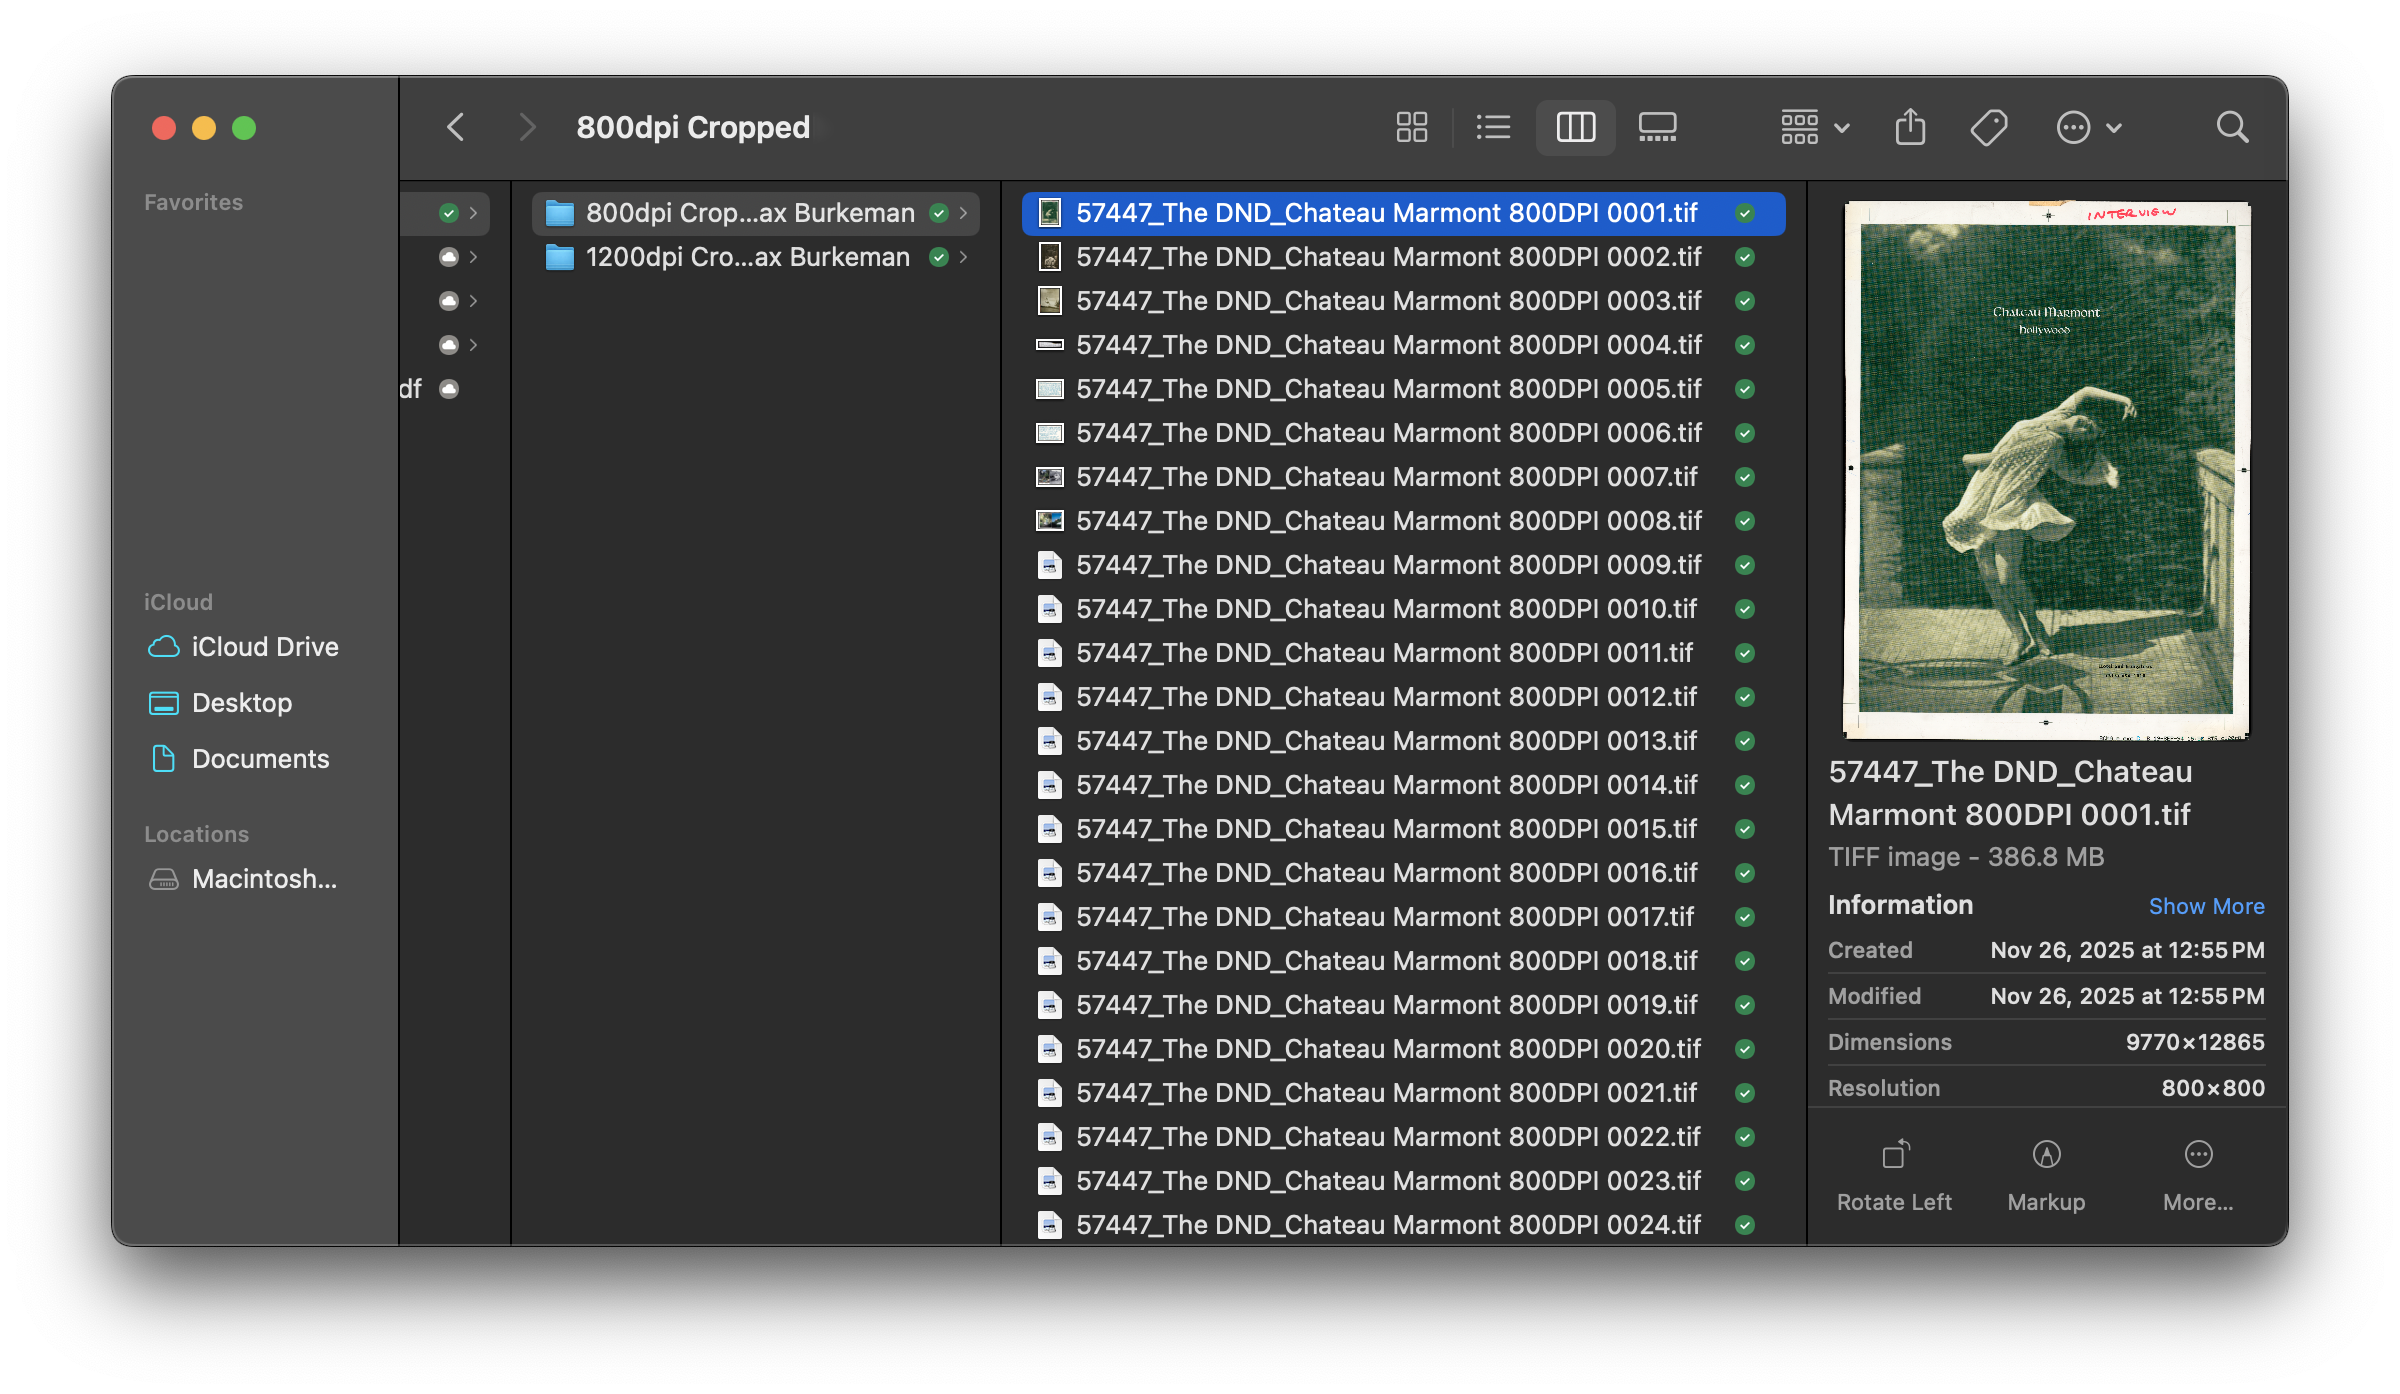Switch to list view
The width and height of the screenshot is (2400, 1394).
[1493, 127]
